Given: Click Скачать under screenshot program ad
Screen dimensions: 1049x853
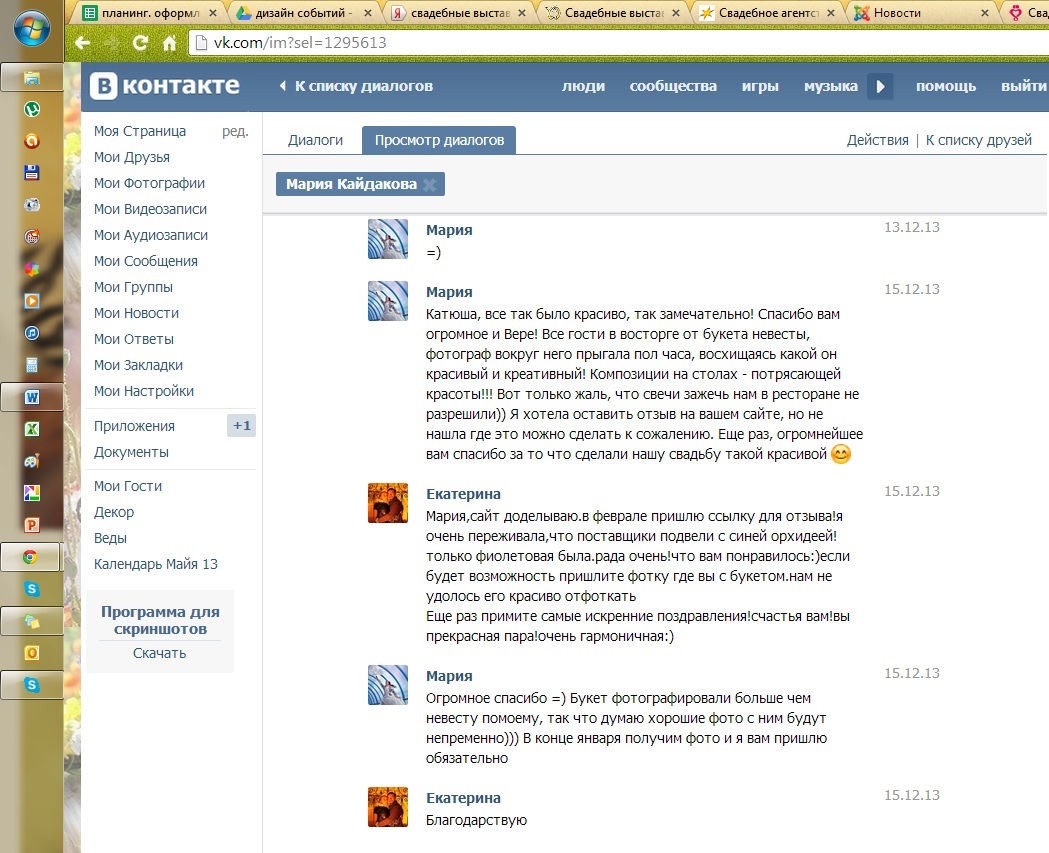Looking at the screenshot, I should [x=159, y=654].
